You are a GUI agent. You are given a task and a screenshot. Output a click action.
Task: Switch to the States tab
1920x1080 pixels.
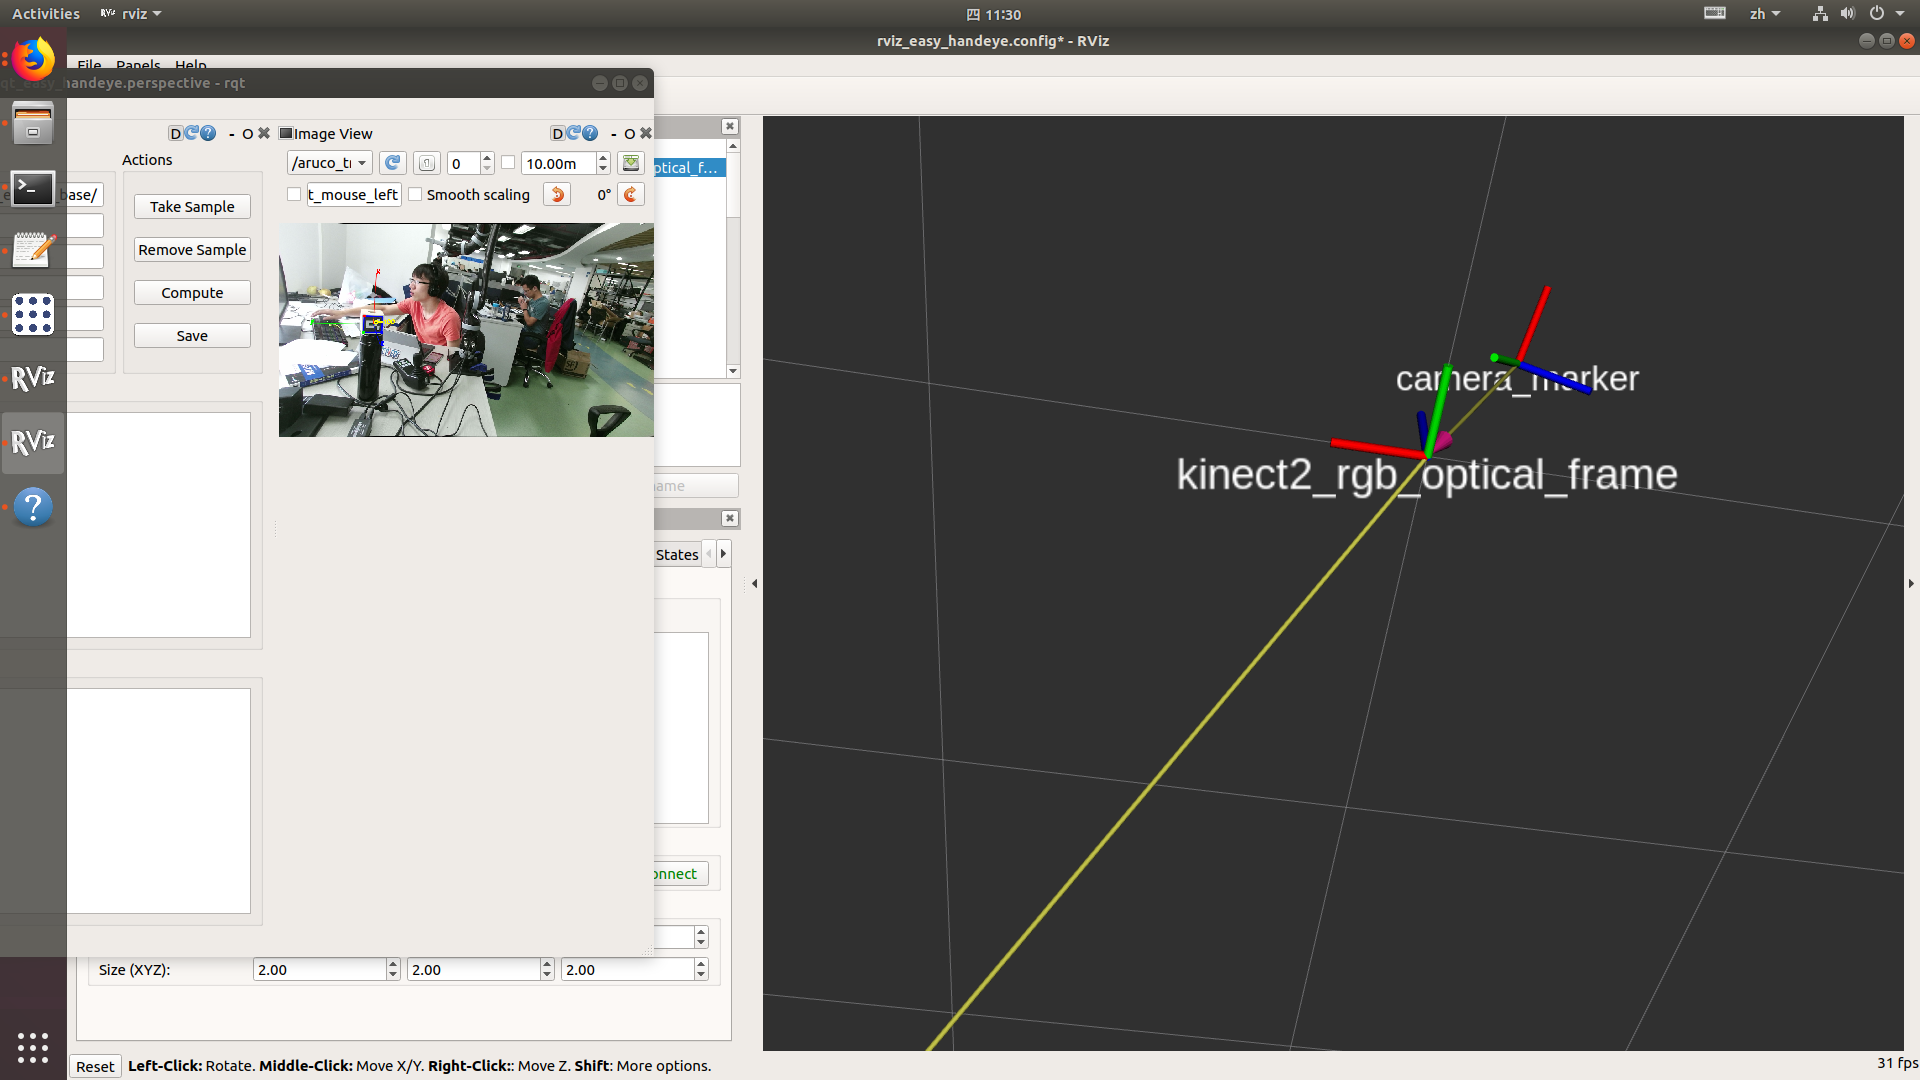pyautogui.click(x=677, y=554)
